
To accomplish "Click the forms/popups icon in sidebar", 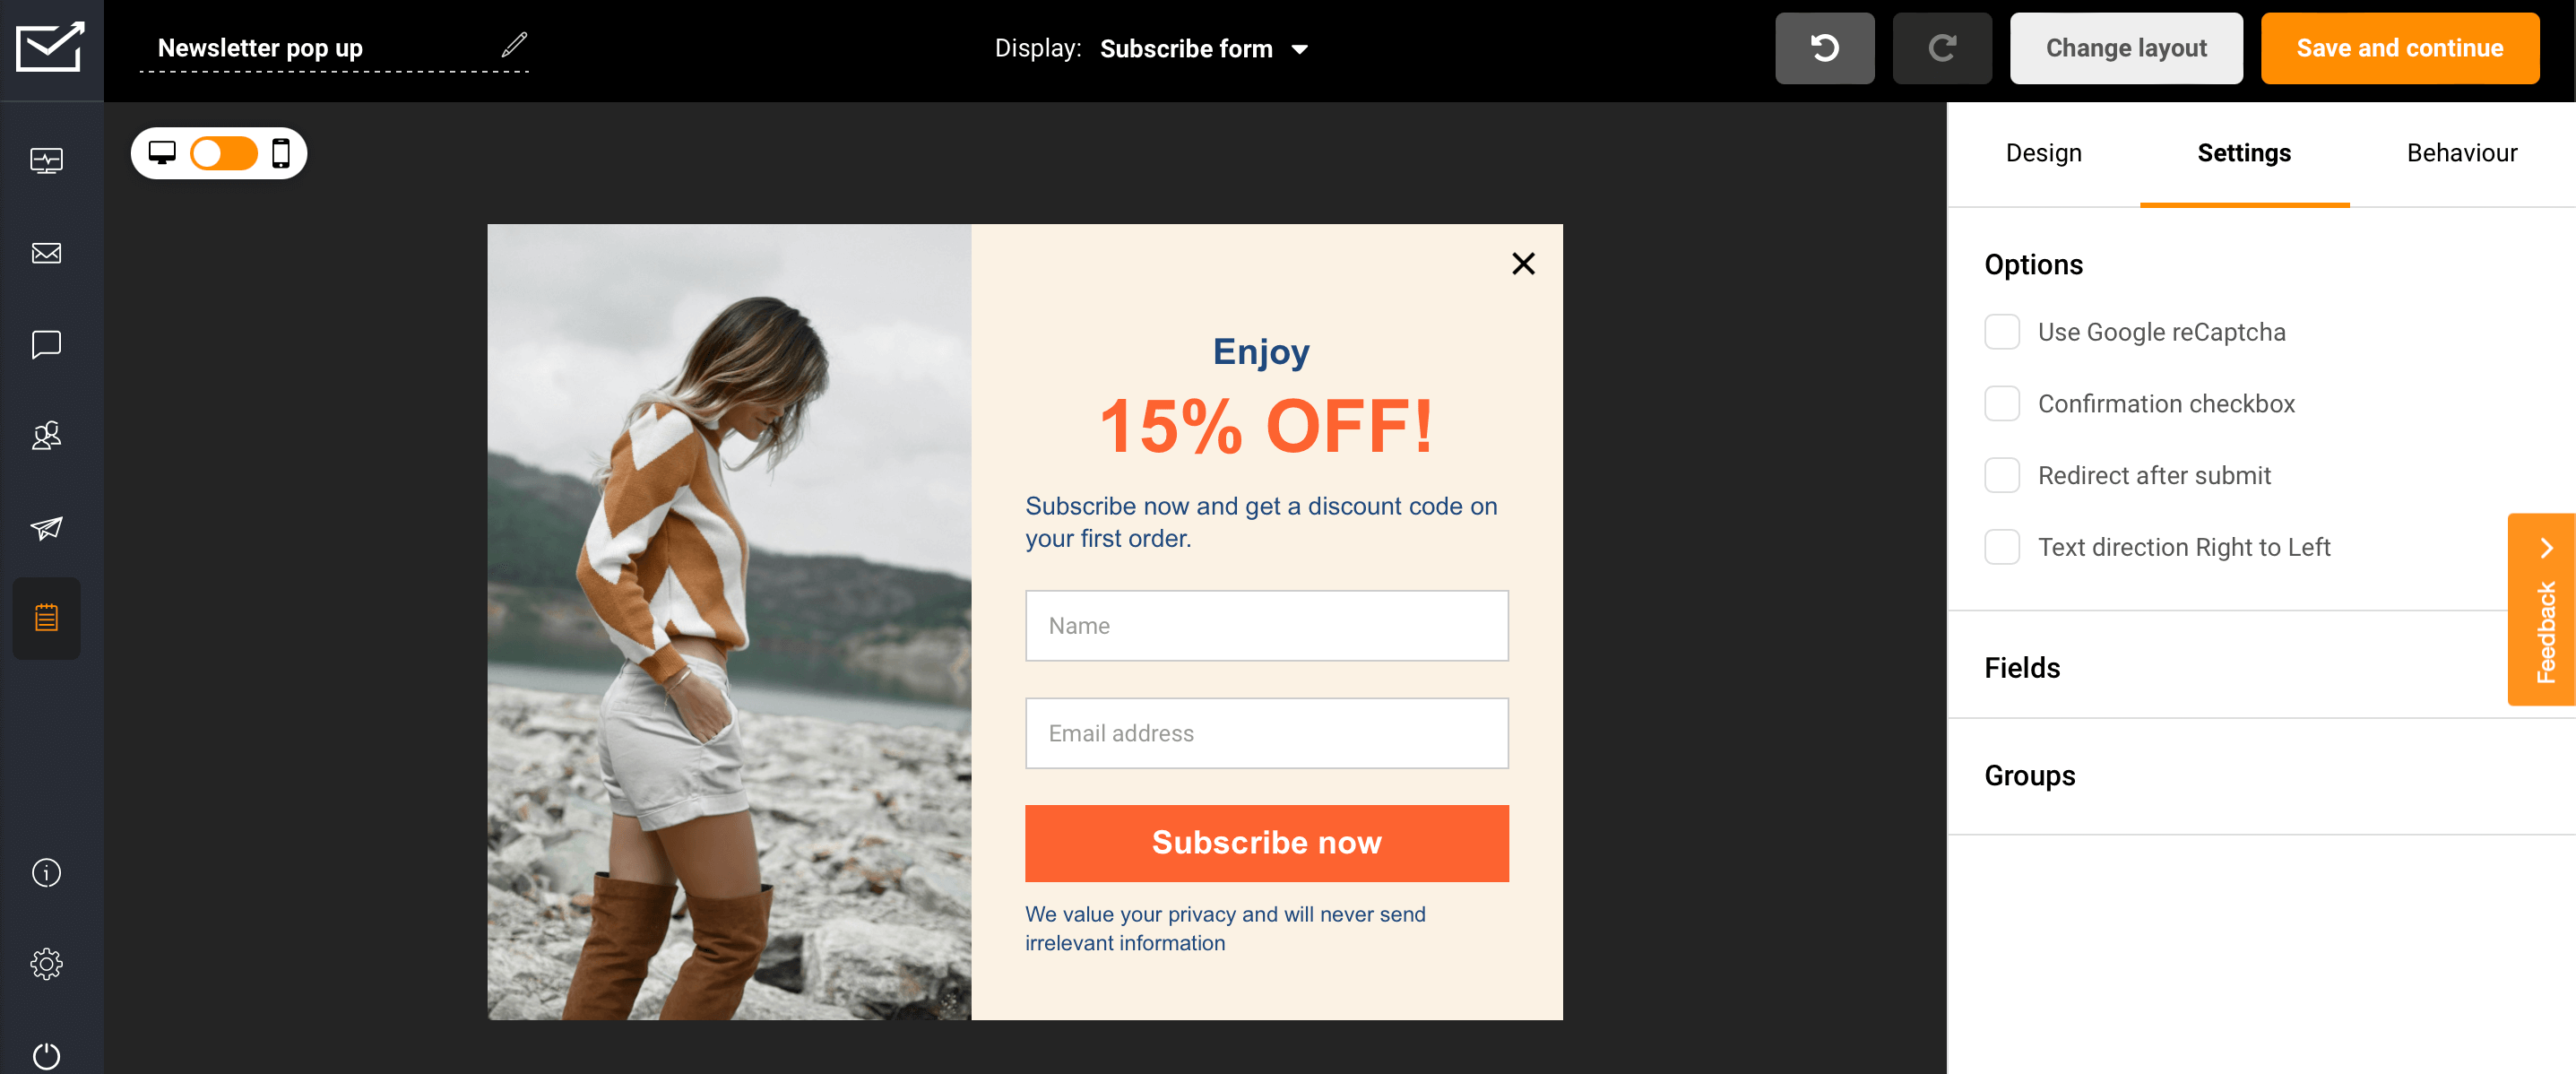I will tap(46, 620).
